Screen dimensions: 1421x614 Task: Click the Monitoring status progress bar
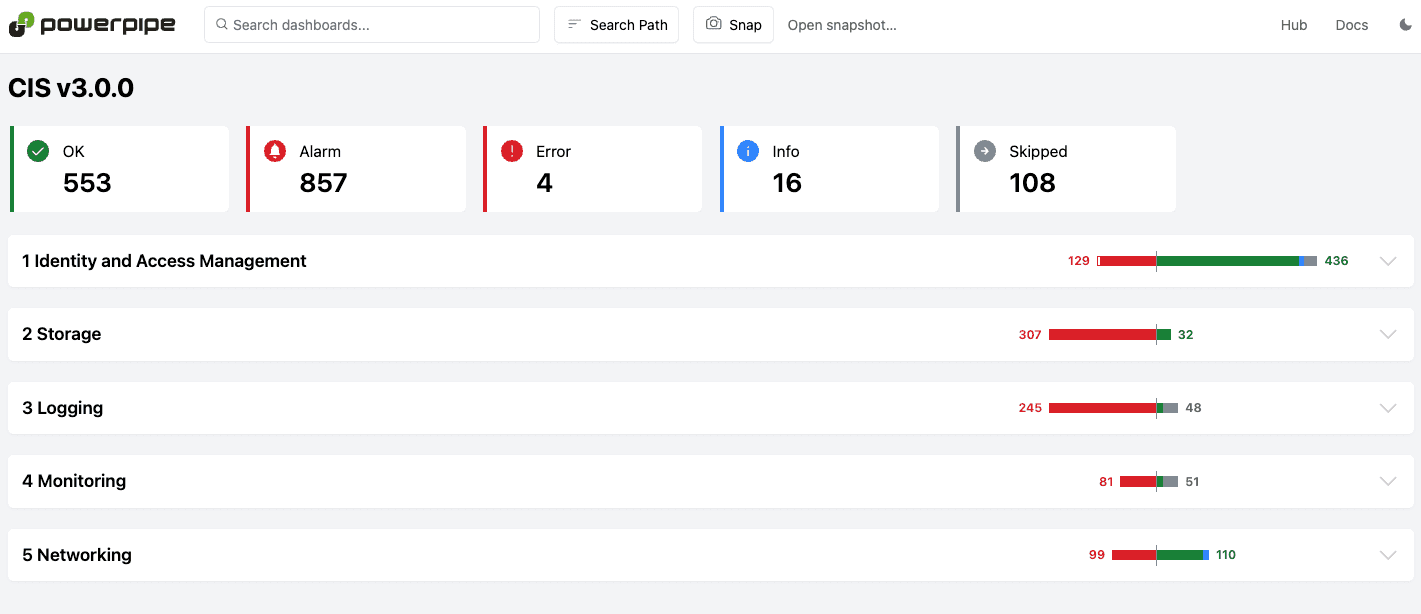[1149, 481]
